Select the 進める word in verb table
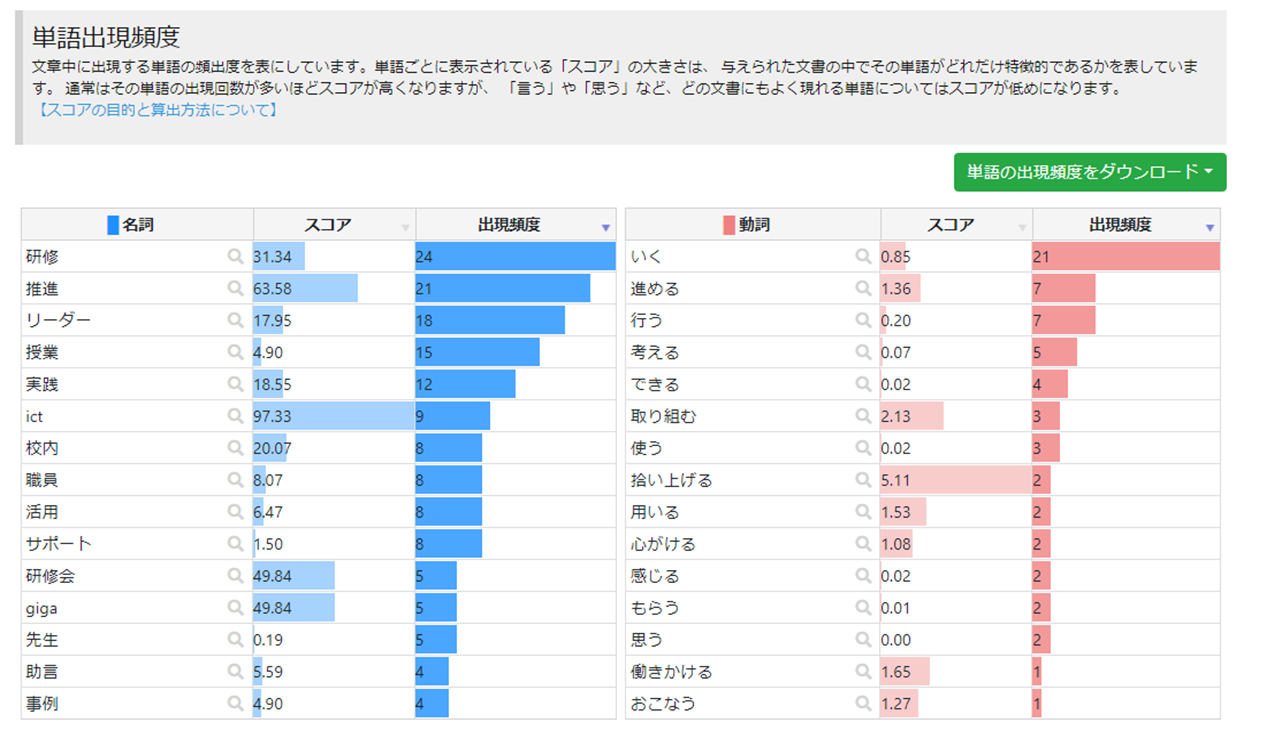Image resolution: width=1273 pixels, height=730 pixels. point(655,289)
